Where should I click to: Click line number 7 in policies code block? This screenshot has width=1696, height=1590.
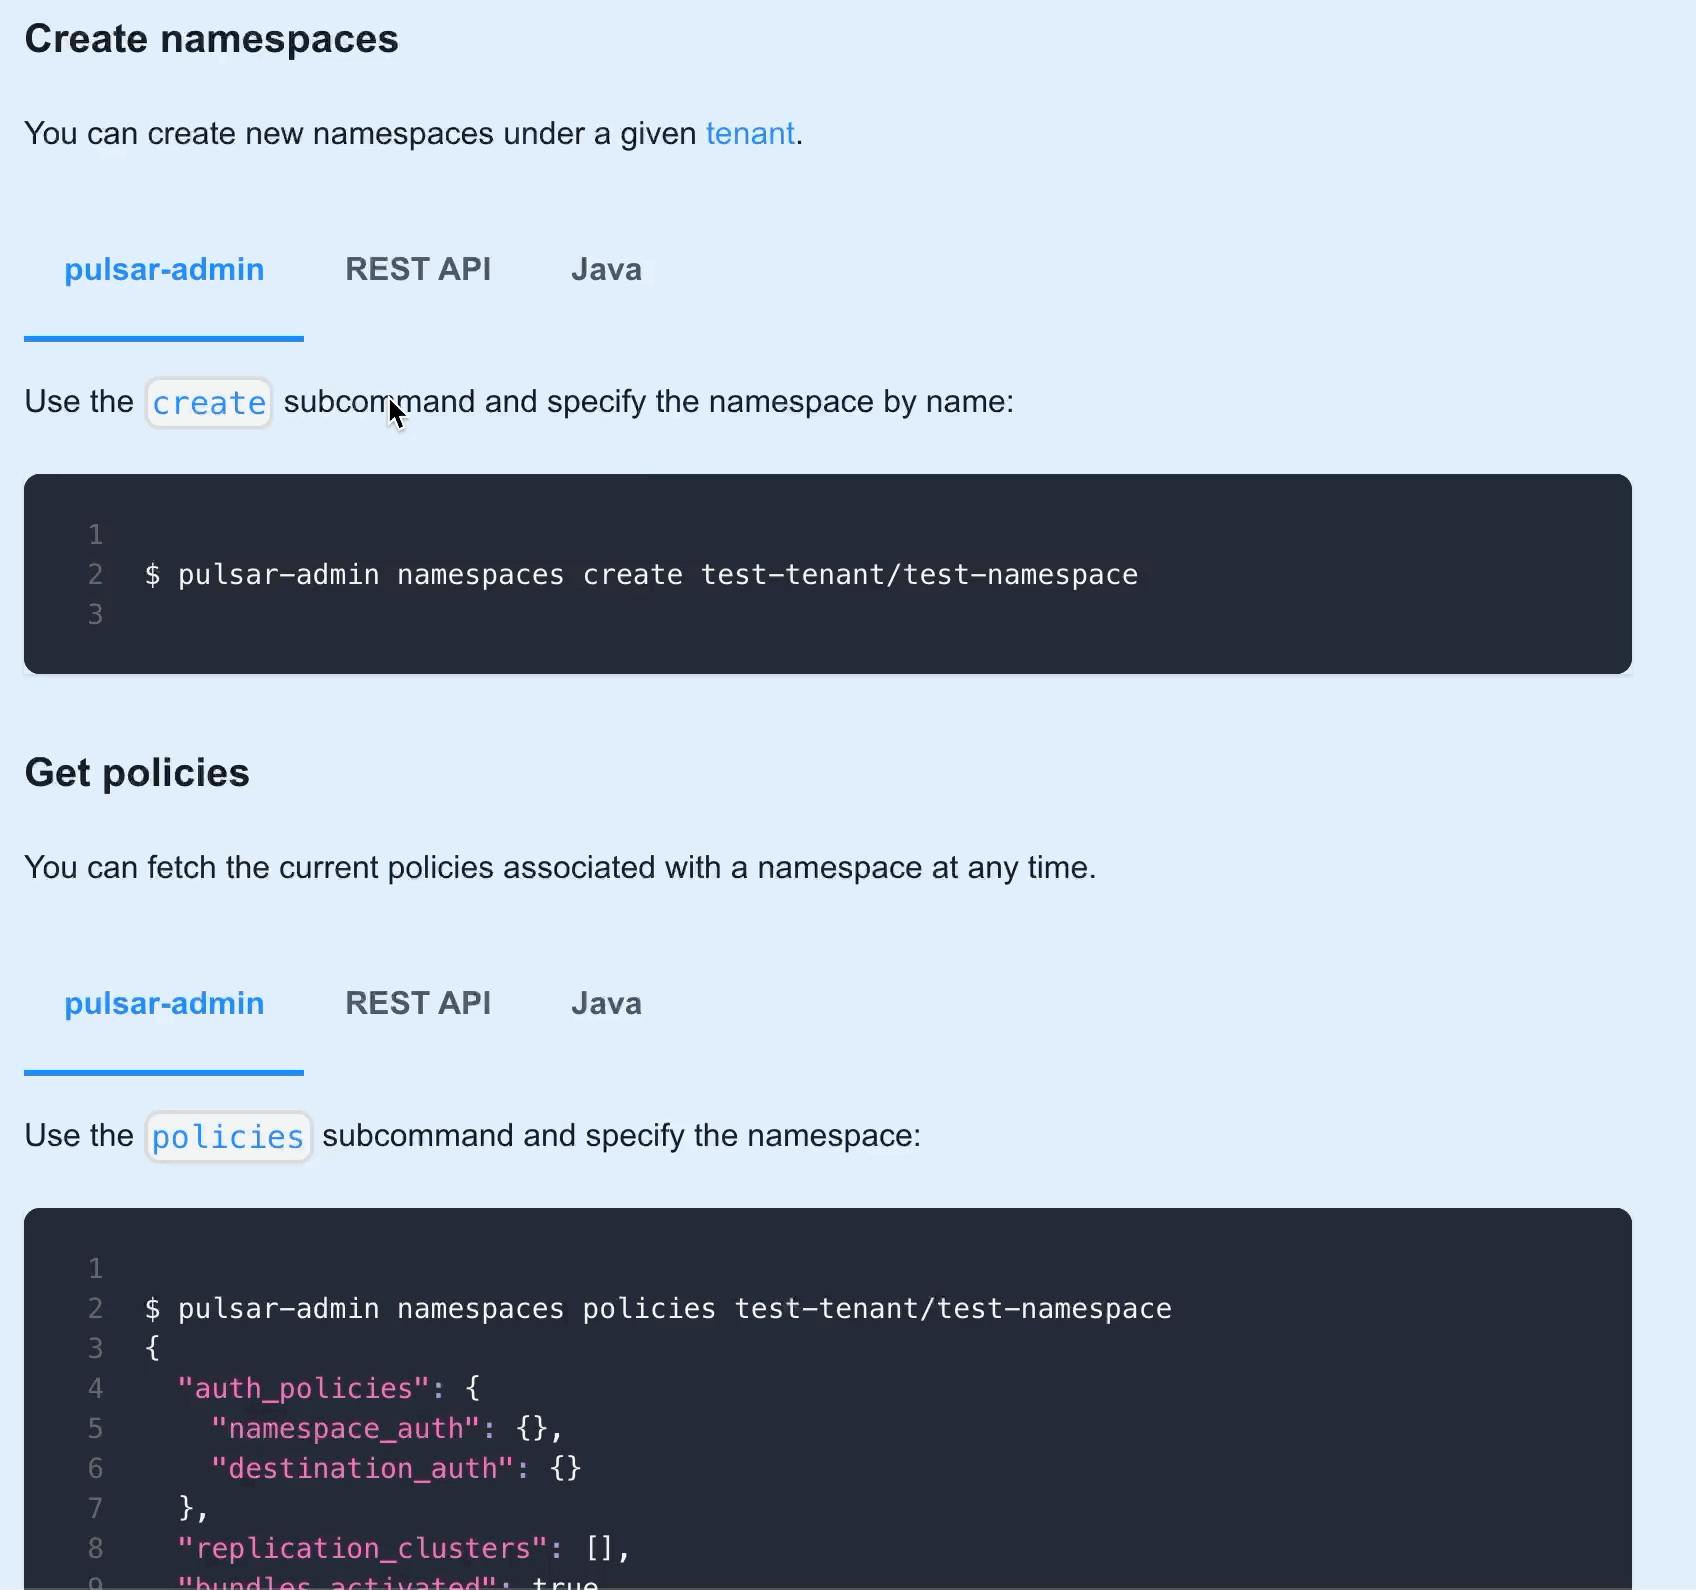[x=95, y=1509]
